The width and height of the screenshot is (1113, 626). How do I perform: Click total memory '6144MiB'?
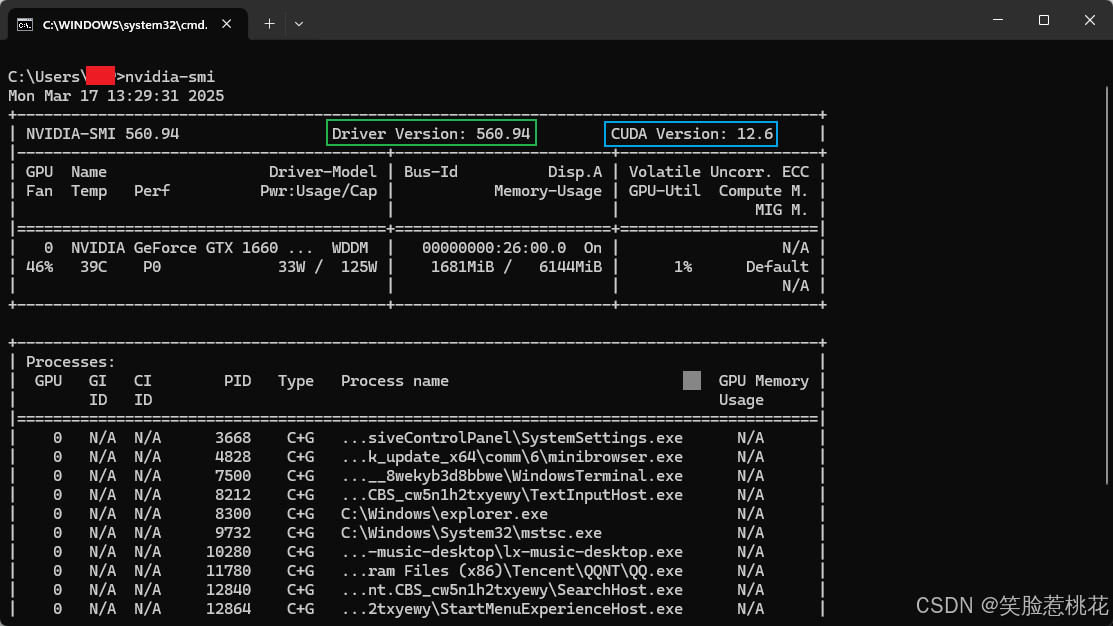pyautogui.click(x=570, y=267)
